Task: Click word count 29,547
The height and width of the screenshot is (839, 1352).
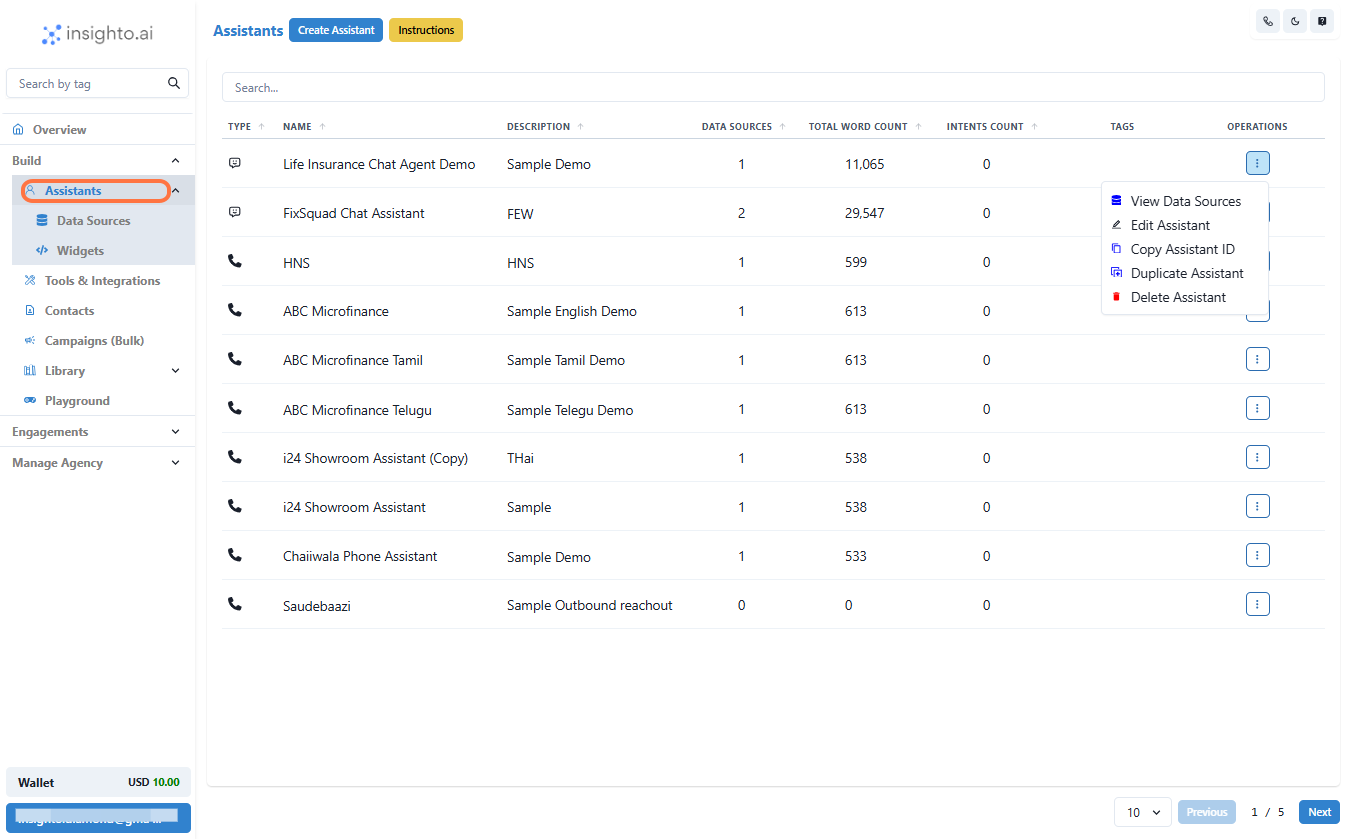Action: [864, 213]
